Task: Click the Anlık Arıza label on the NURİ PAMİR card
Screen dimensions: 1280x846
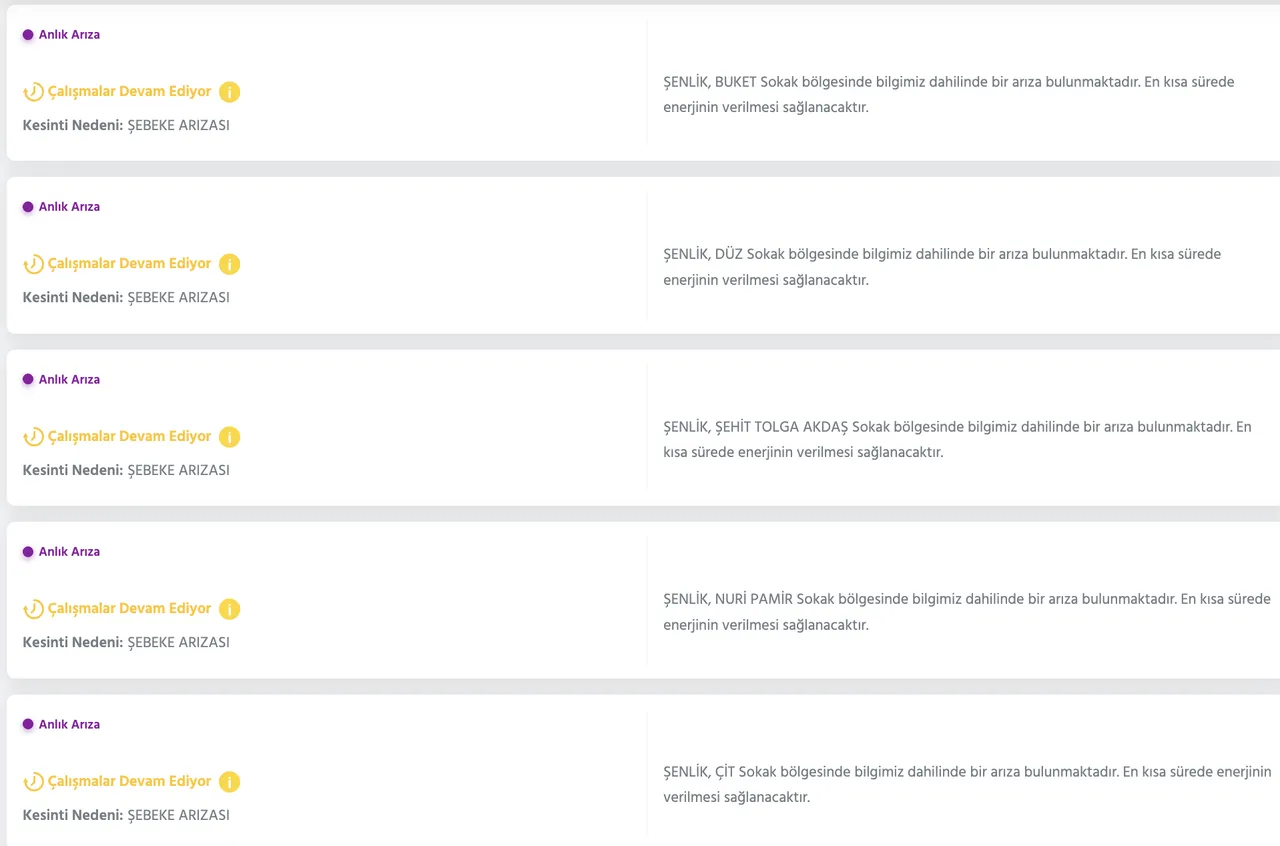Action: (x=69, y=552)
